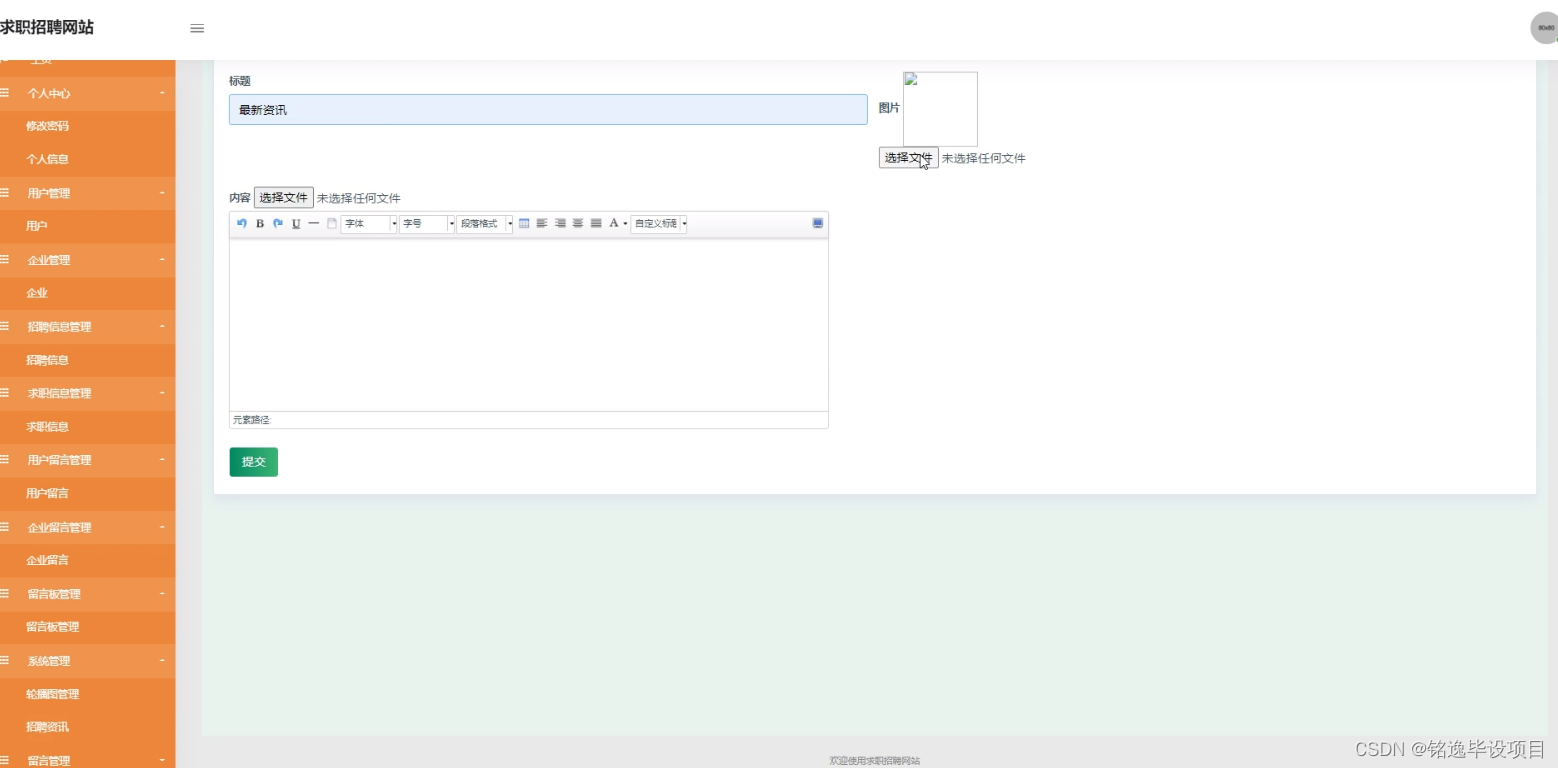Click the 提交 submit button
1558x768 pixels.
click(253, 461)
